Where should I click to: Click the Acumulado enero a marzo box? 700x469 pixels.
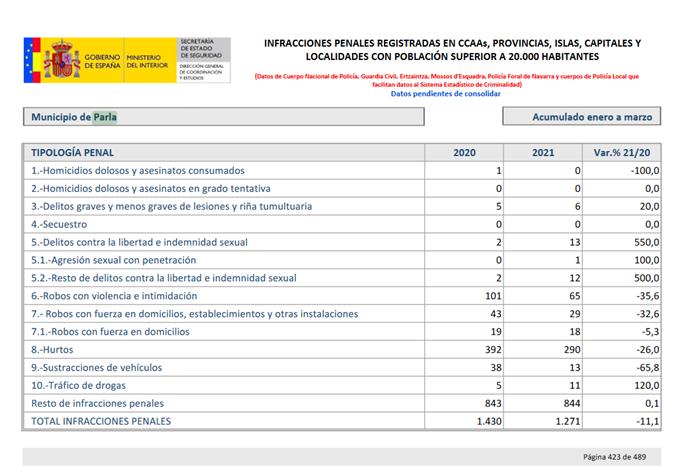coord(583,117)
